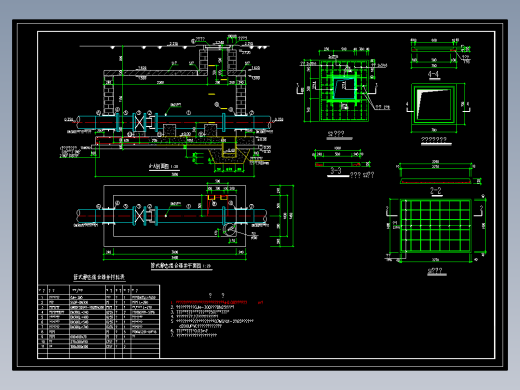Screen dimensions: 520x390
Task: Click the circular sump pit in plan view
Action: [x=229, y=230]
